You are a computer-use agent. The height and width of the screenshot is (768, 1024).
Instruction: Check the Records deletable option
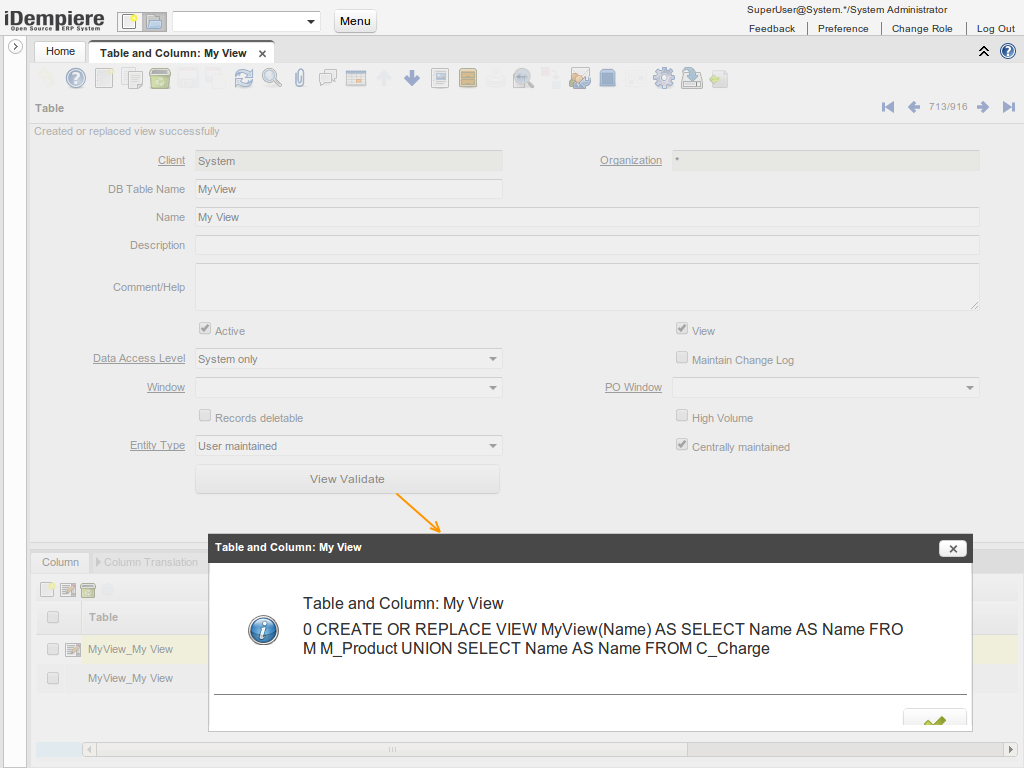(204, 414)
